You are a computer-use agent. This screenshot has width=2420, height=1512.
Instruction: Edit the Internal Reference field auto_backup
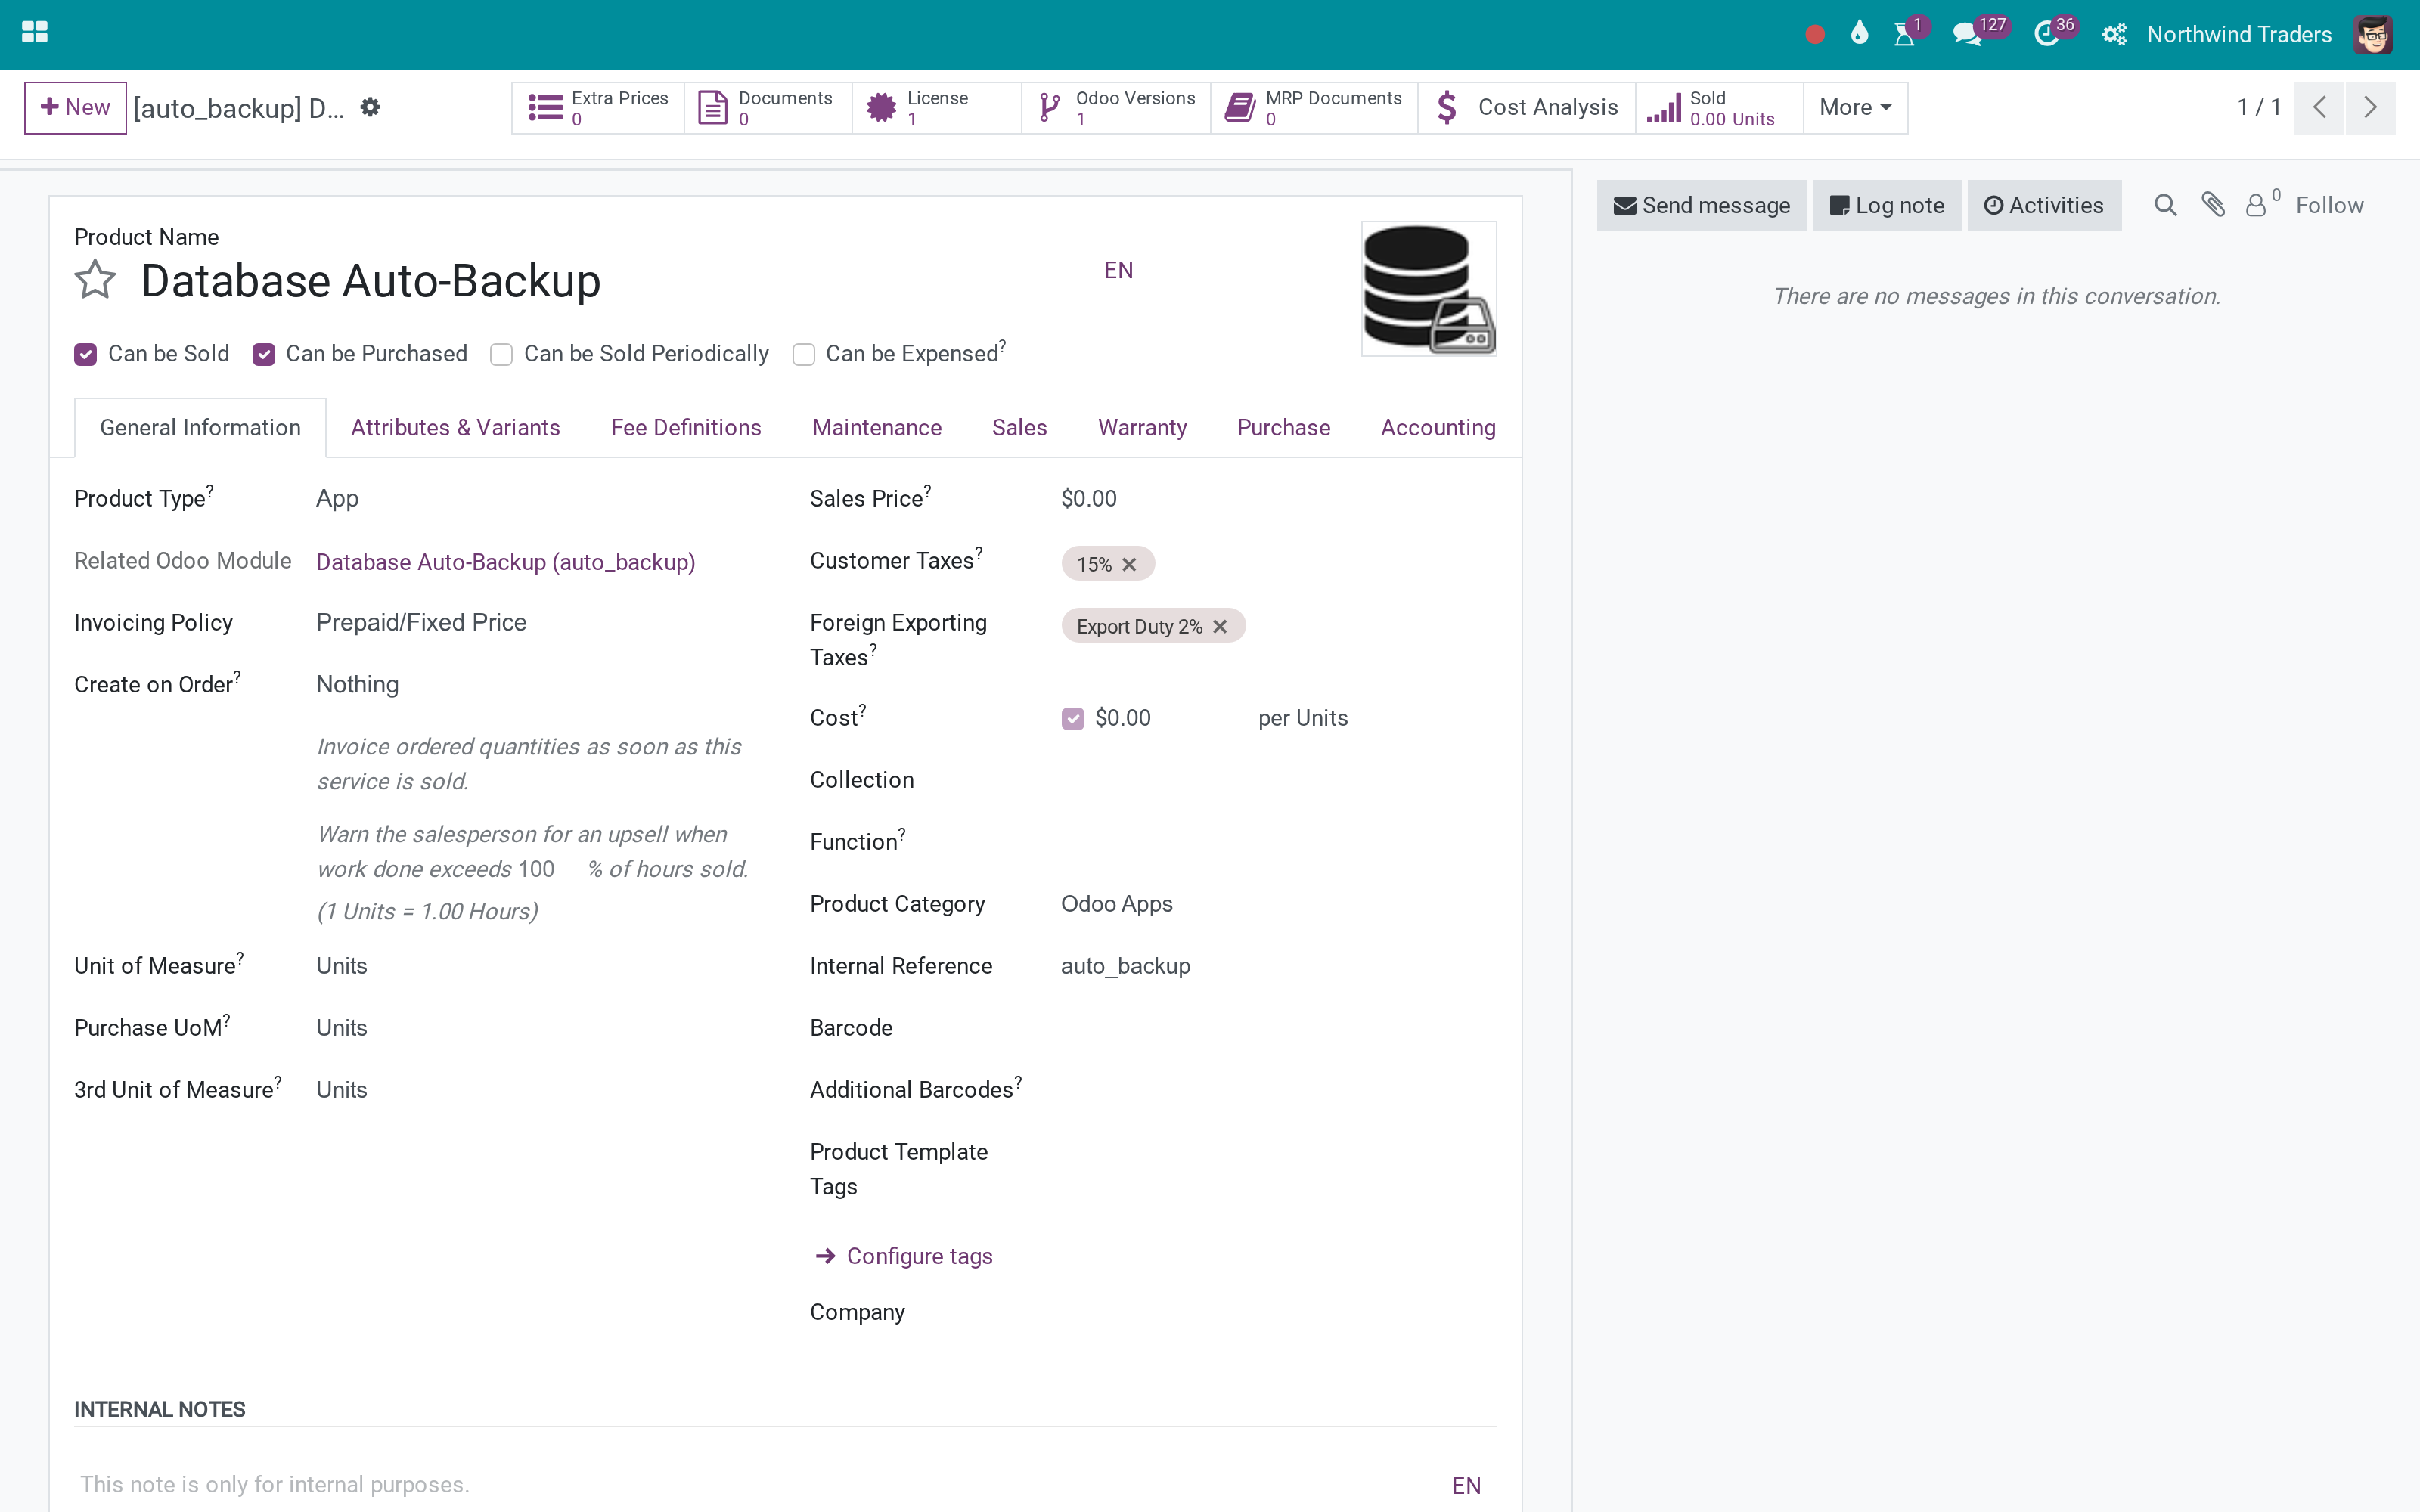tap(1278, 966)
